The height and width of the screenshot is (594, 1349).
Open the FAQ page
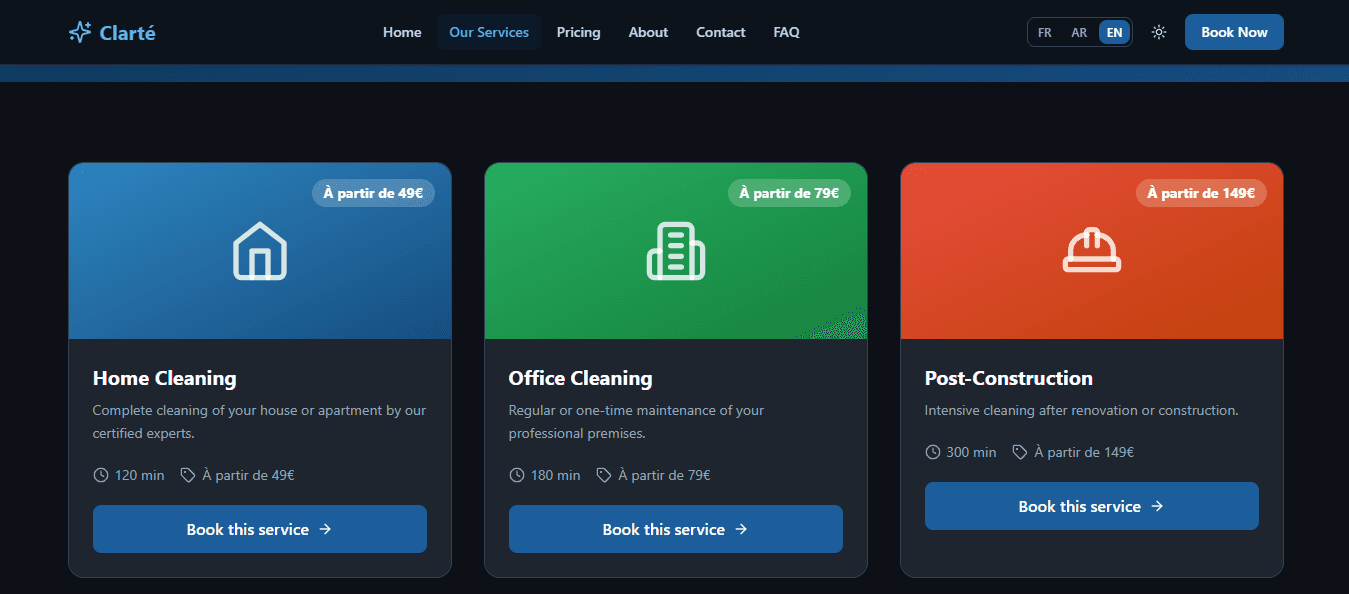pos(786,32)
